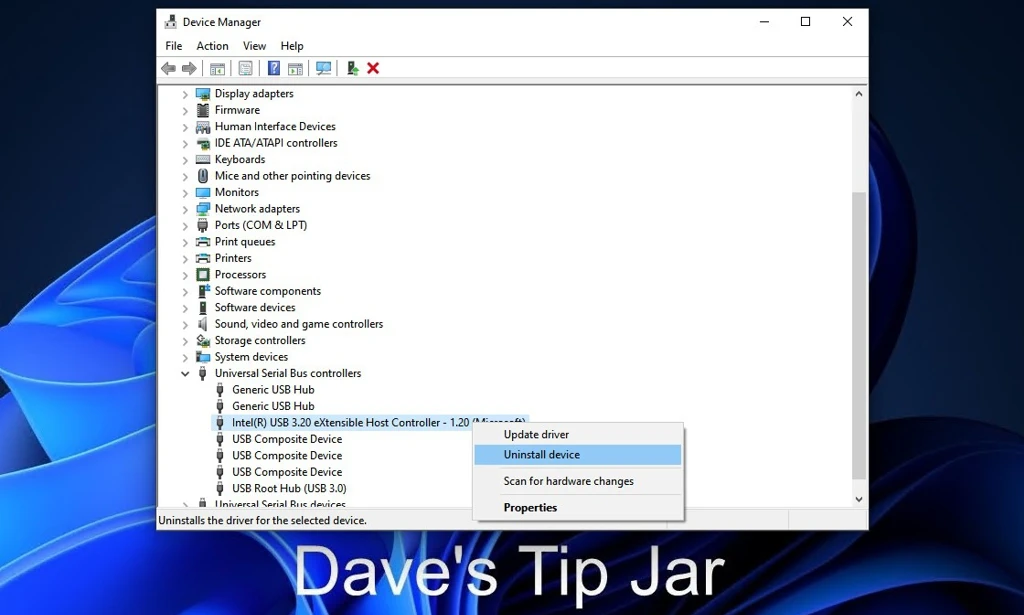The image size is (1024, 615).
Task: Click the Firmware chip icon
Action: pos(203,110)
